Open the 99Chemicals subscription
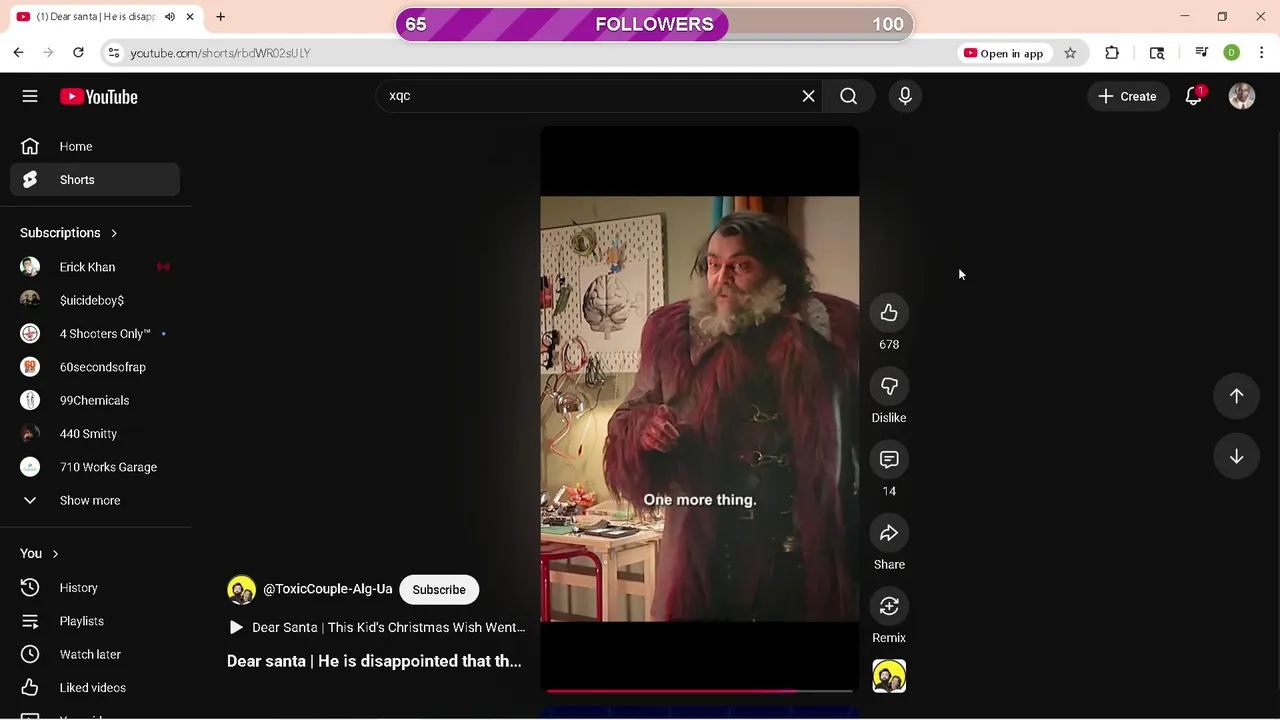Screen dimensions: 1280x720 [95, 400]
